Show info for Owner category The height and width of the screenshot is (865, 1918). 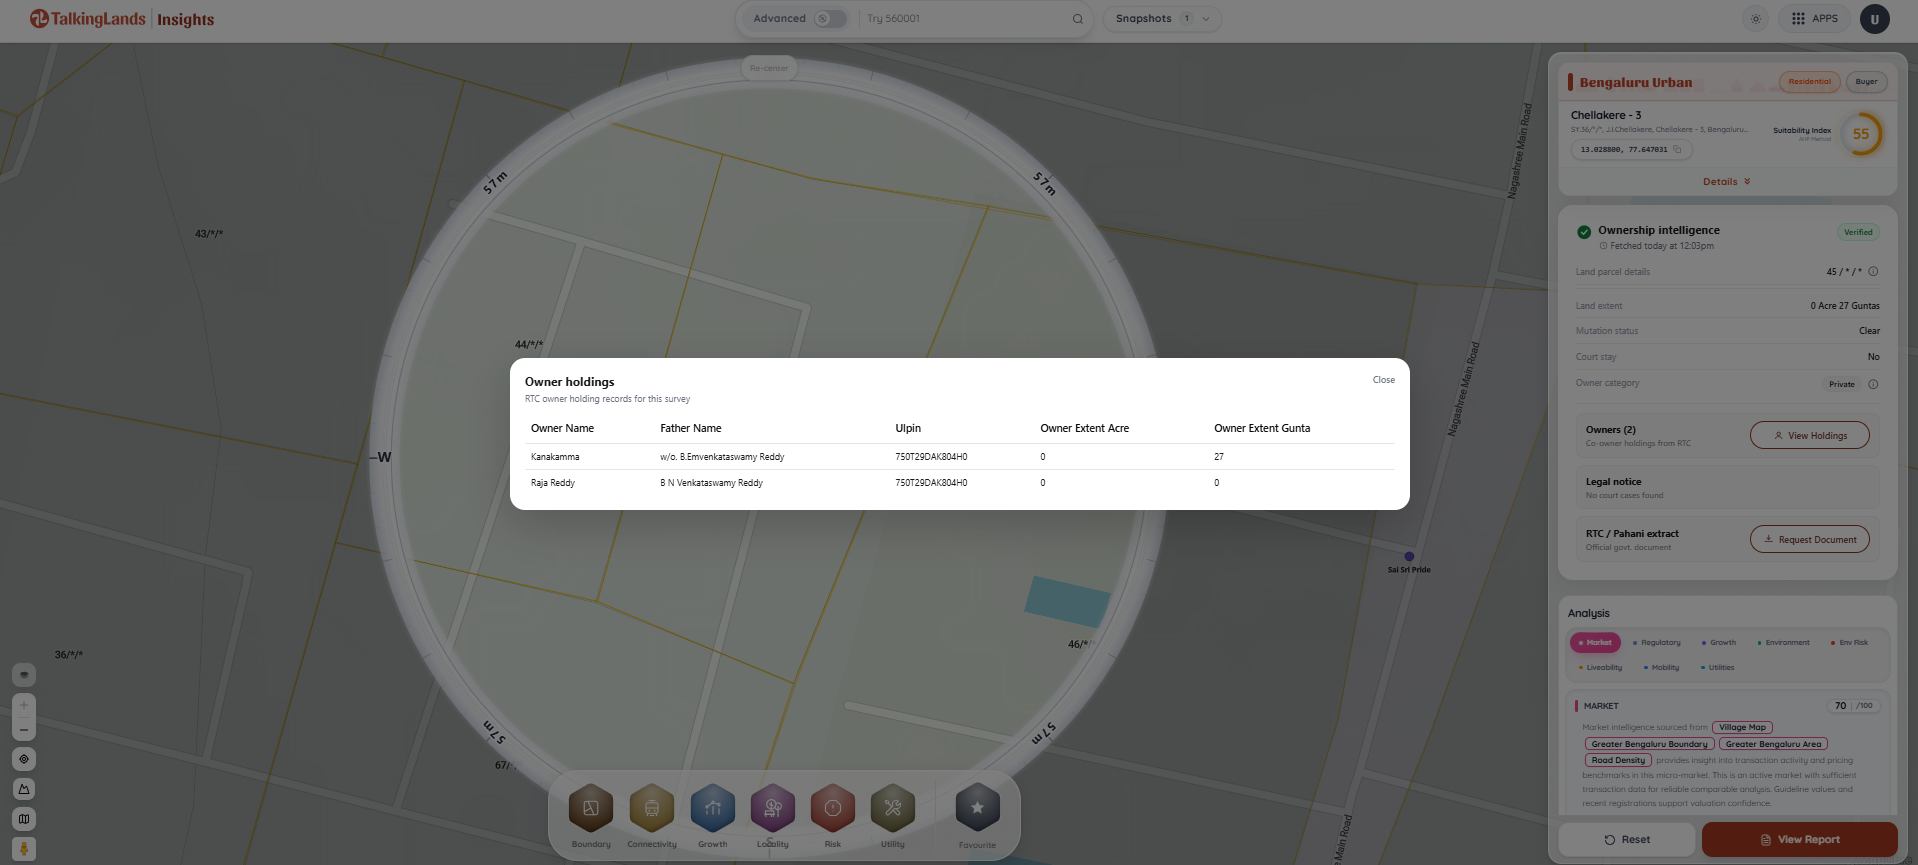click(1873, 384)
